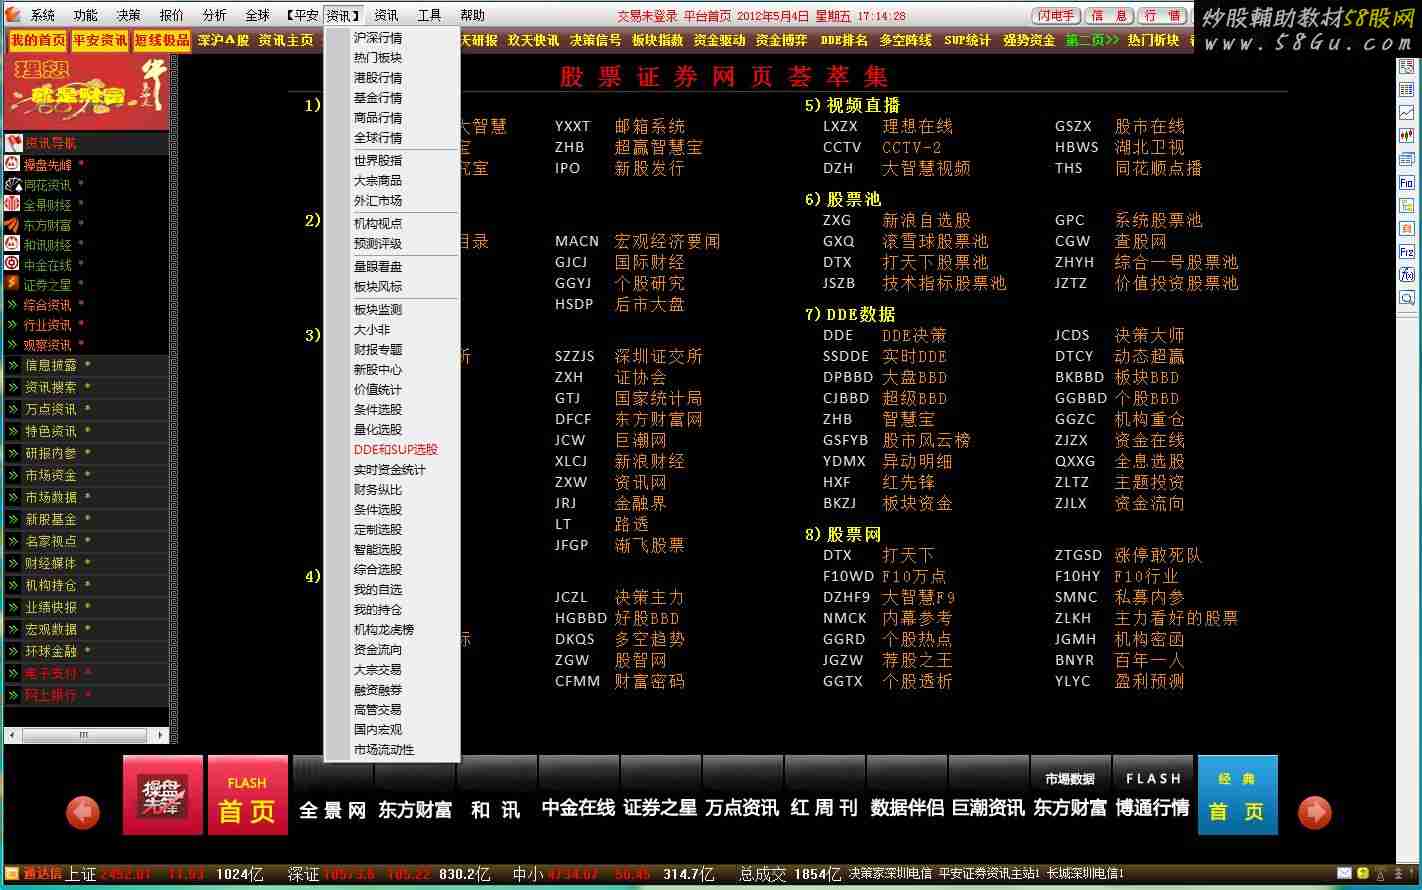Open the line chart icon in right toolbar
The image size is (1422, 890).
[1407, 113]
